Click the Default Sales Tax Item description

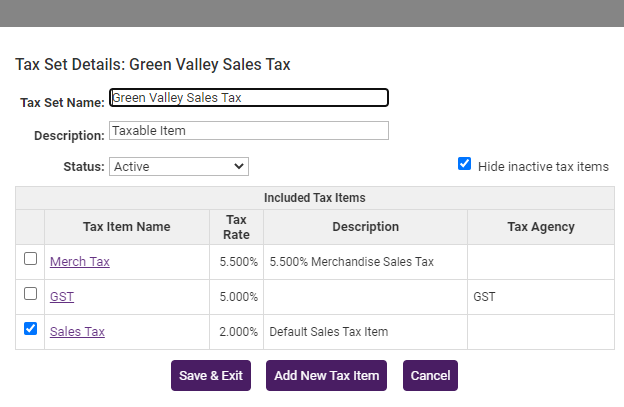pos(328,332)
